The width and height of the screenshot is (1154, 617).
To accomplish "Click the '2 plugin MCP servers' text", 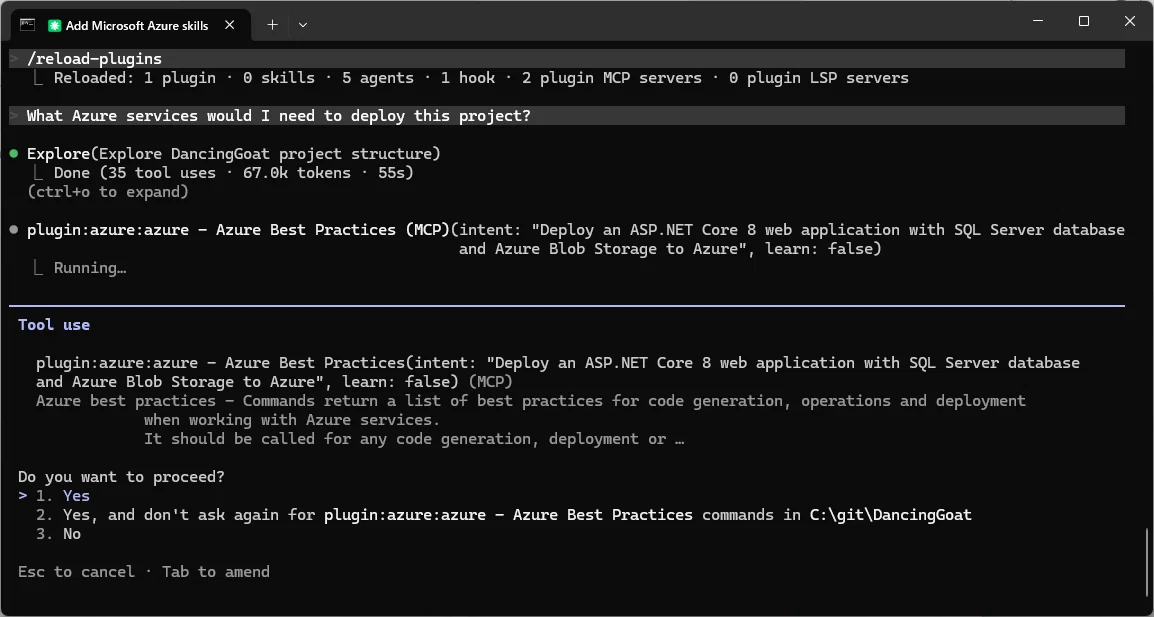I will (612, 77).
